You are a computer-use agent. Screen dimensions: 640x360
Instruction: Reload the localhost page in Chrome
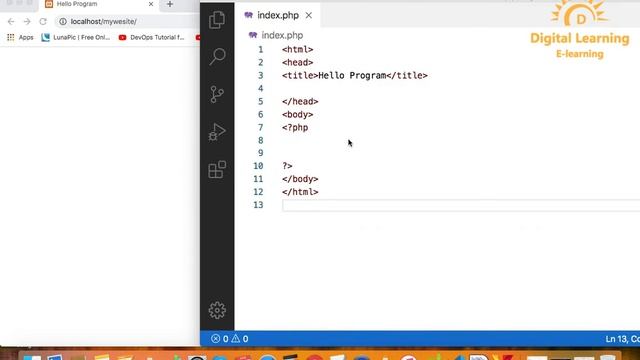pos(43,22)
